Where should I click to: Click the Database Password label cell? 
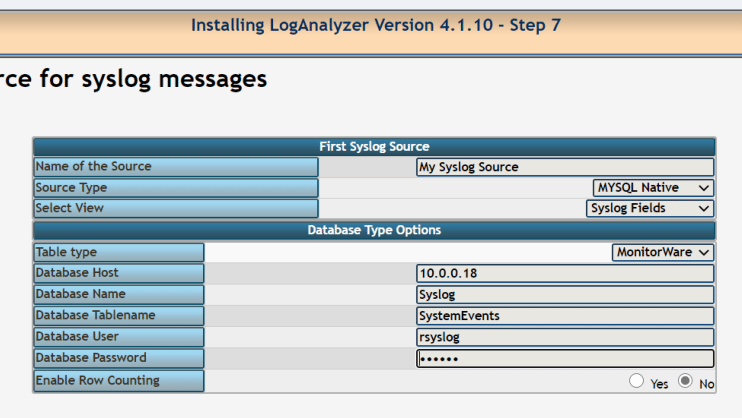click(119, 358)
